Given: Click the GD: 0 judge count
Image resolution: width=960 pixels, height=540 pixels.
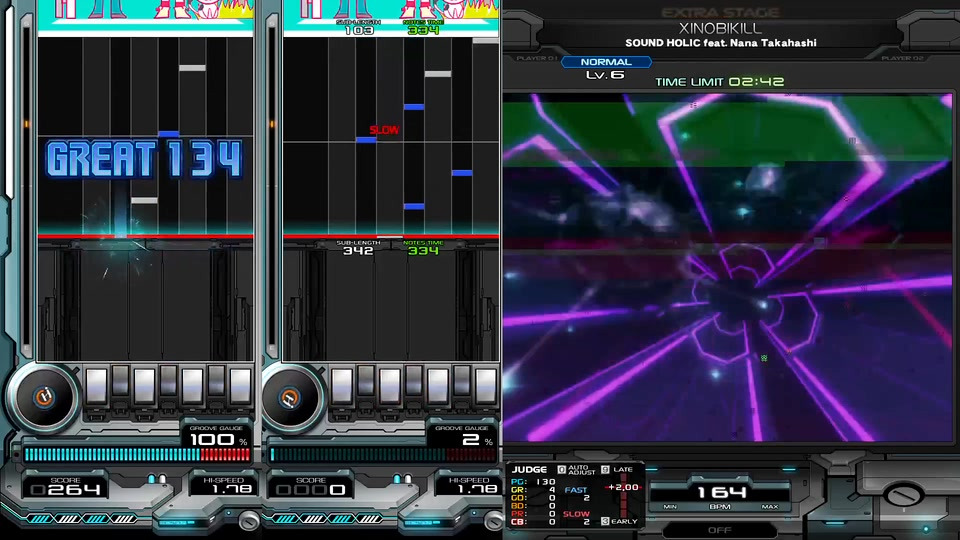Looking at the screenshot, I should (533, 498).
